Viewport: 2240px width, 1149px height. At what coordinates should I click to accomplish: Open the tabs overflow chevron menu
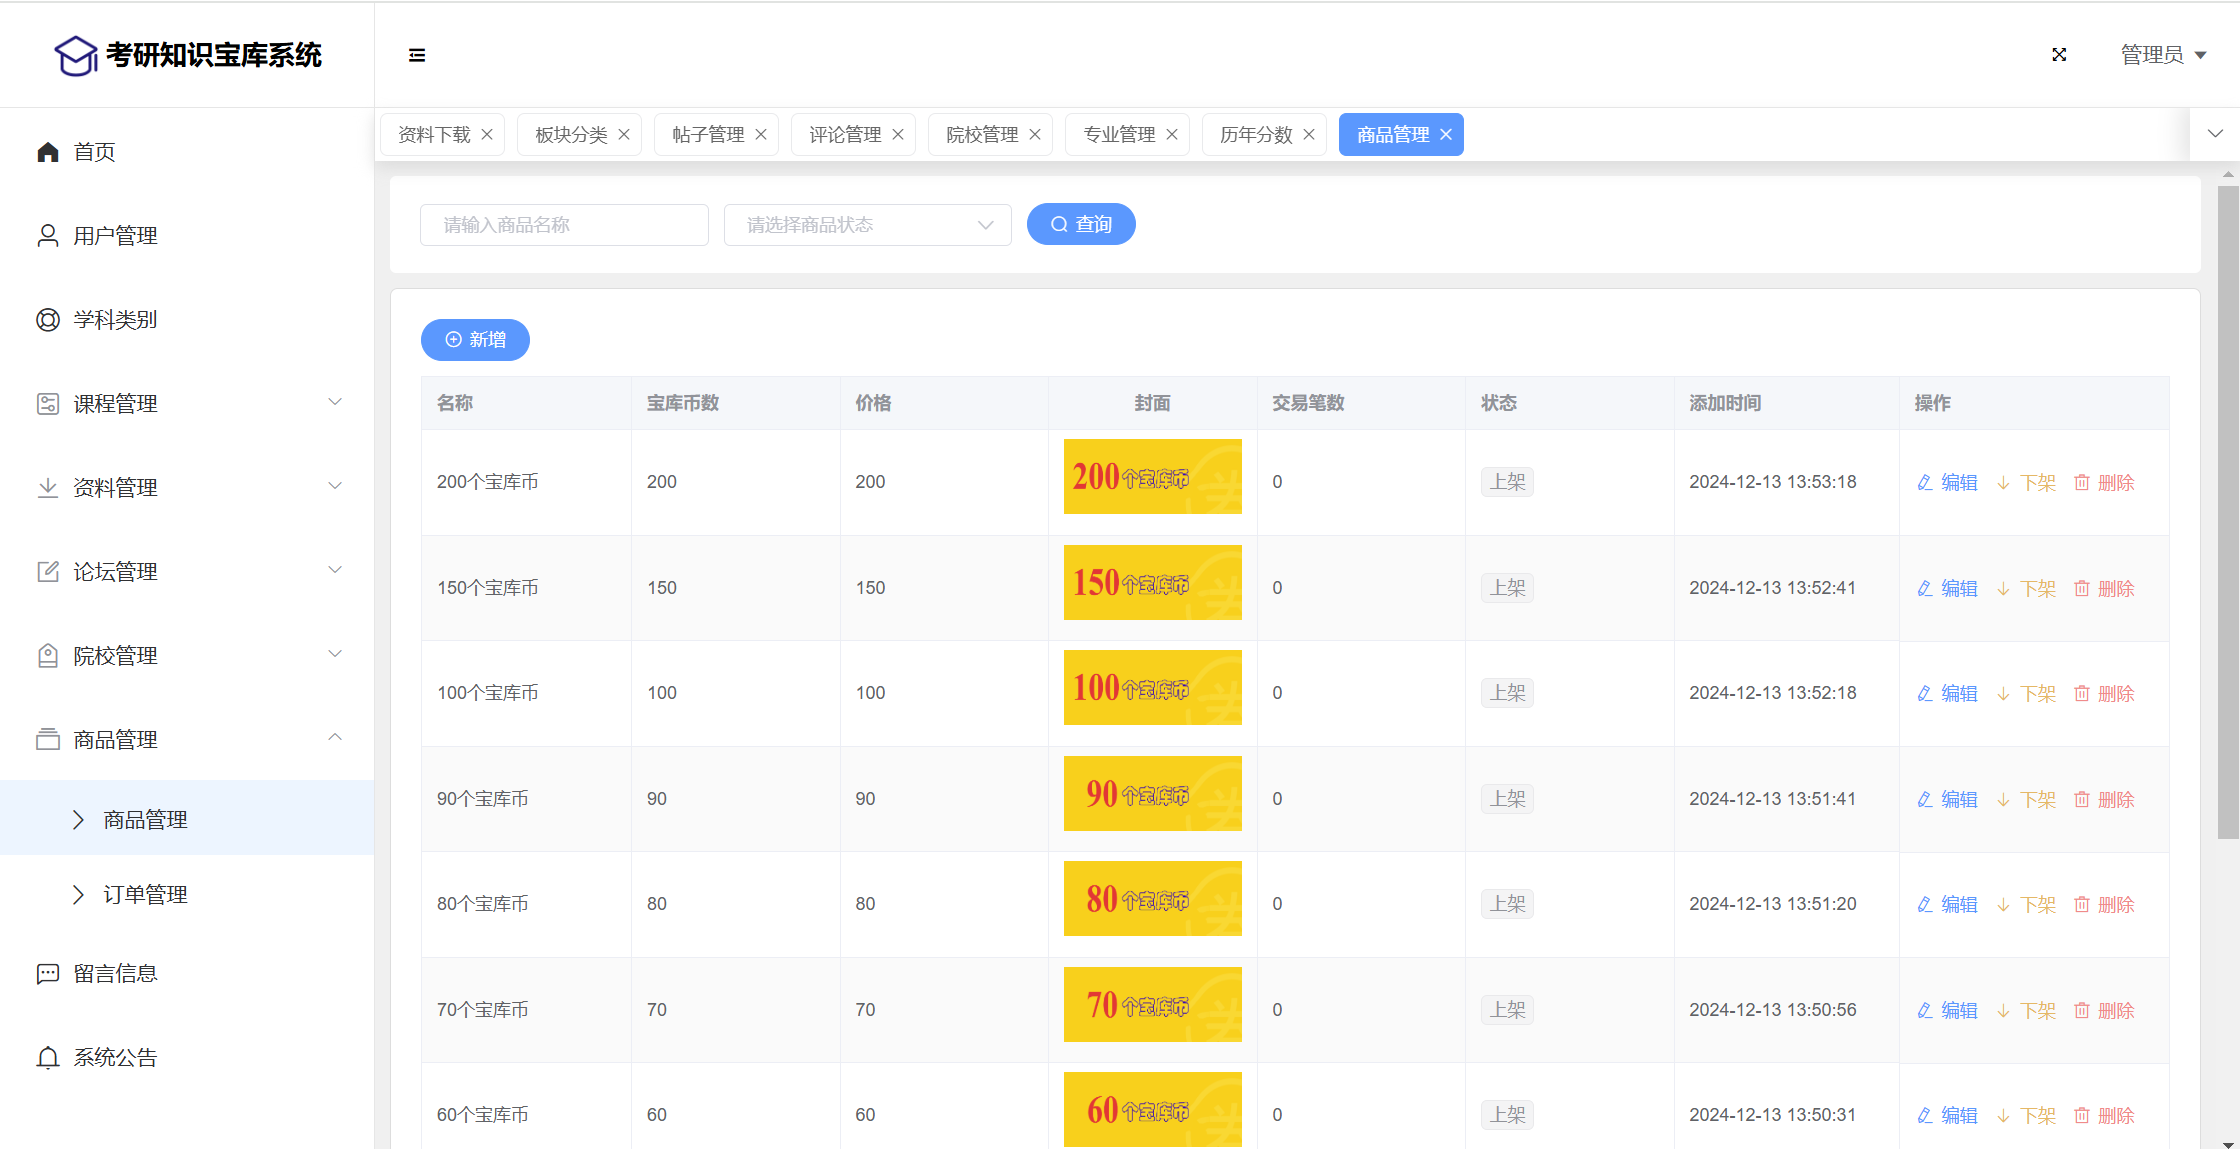2215,134
